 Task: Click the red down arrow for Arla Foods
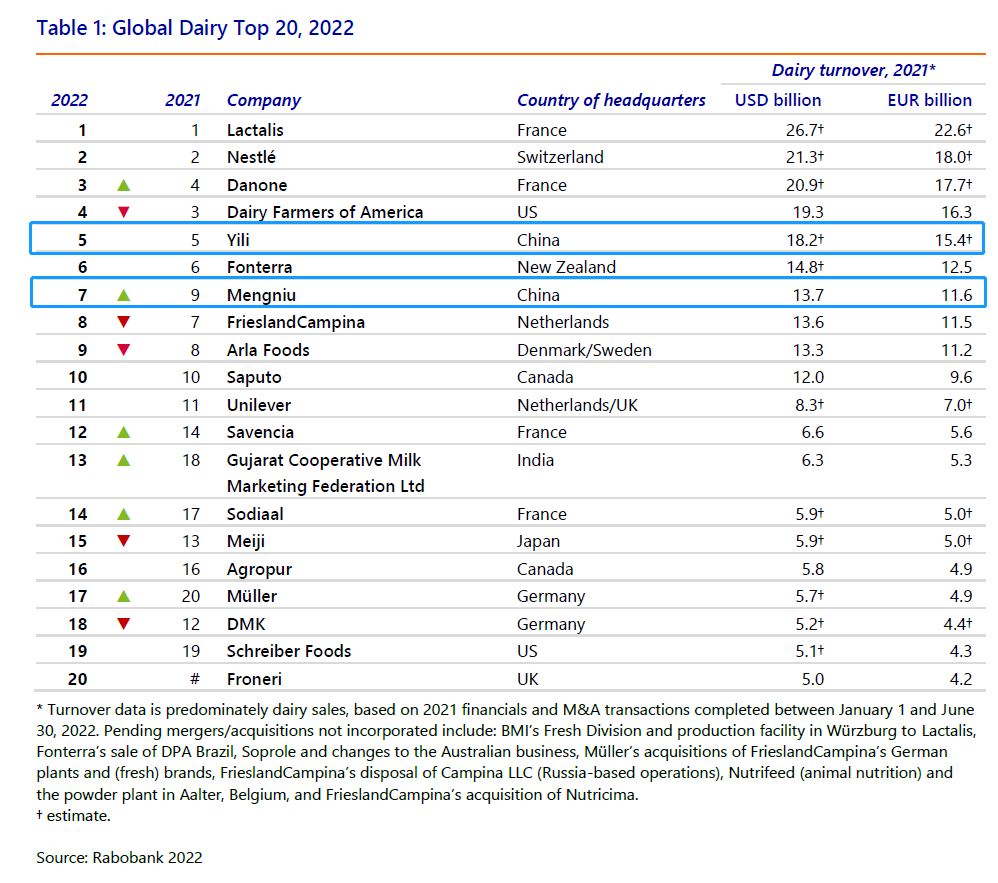(x=123, y=350)
